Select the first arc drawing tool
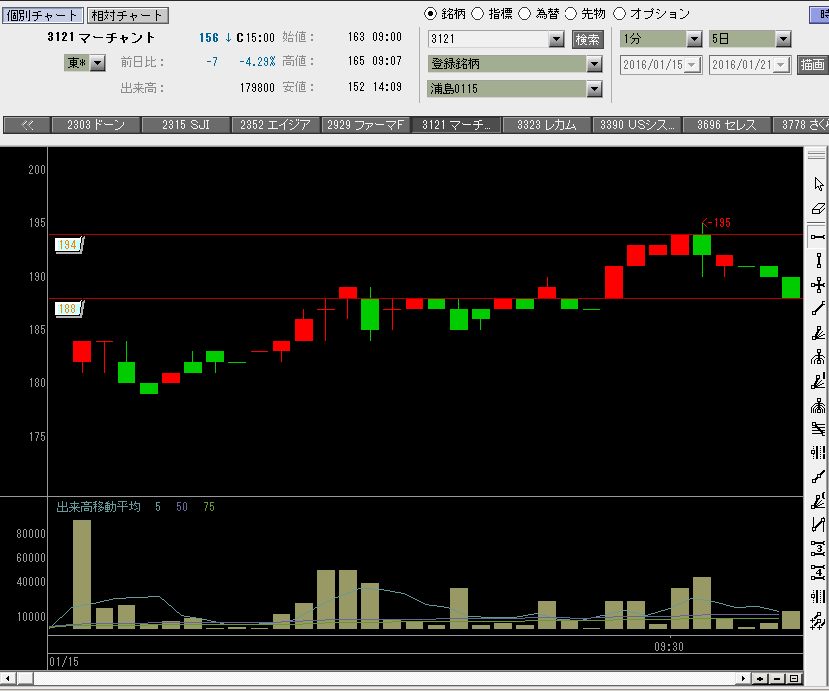 coord(818,357)
